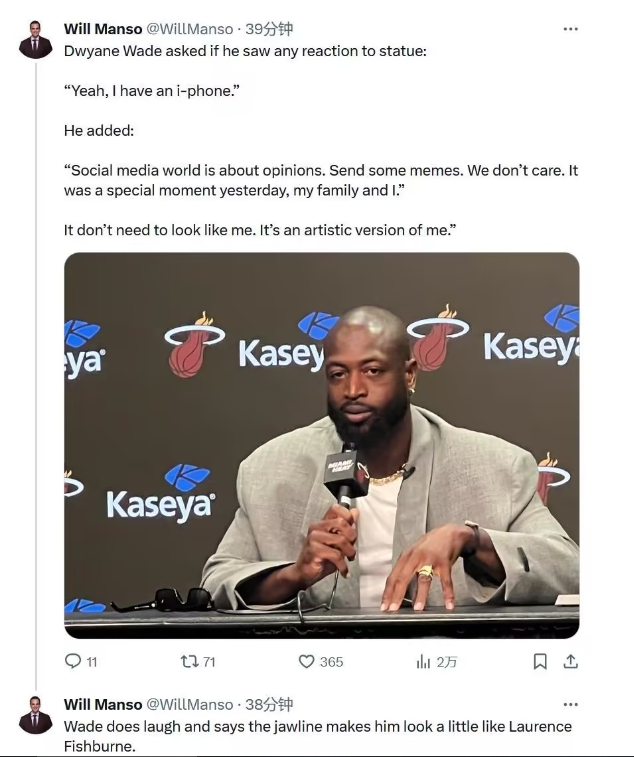Screen dimensions: 634x757
Task: Click the 365 likes count
Action: click(x=331, y=661)
